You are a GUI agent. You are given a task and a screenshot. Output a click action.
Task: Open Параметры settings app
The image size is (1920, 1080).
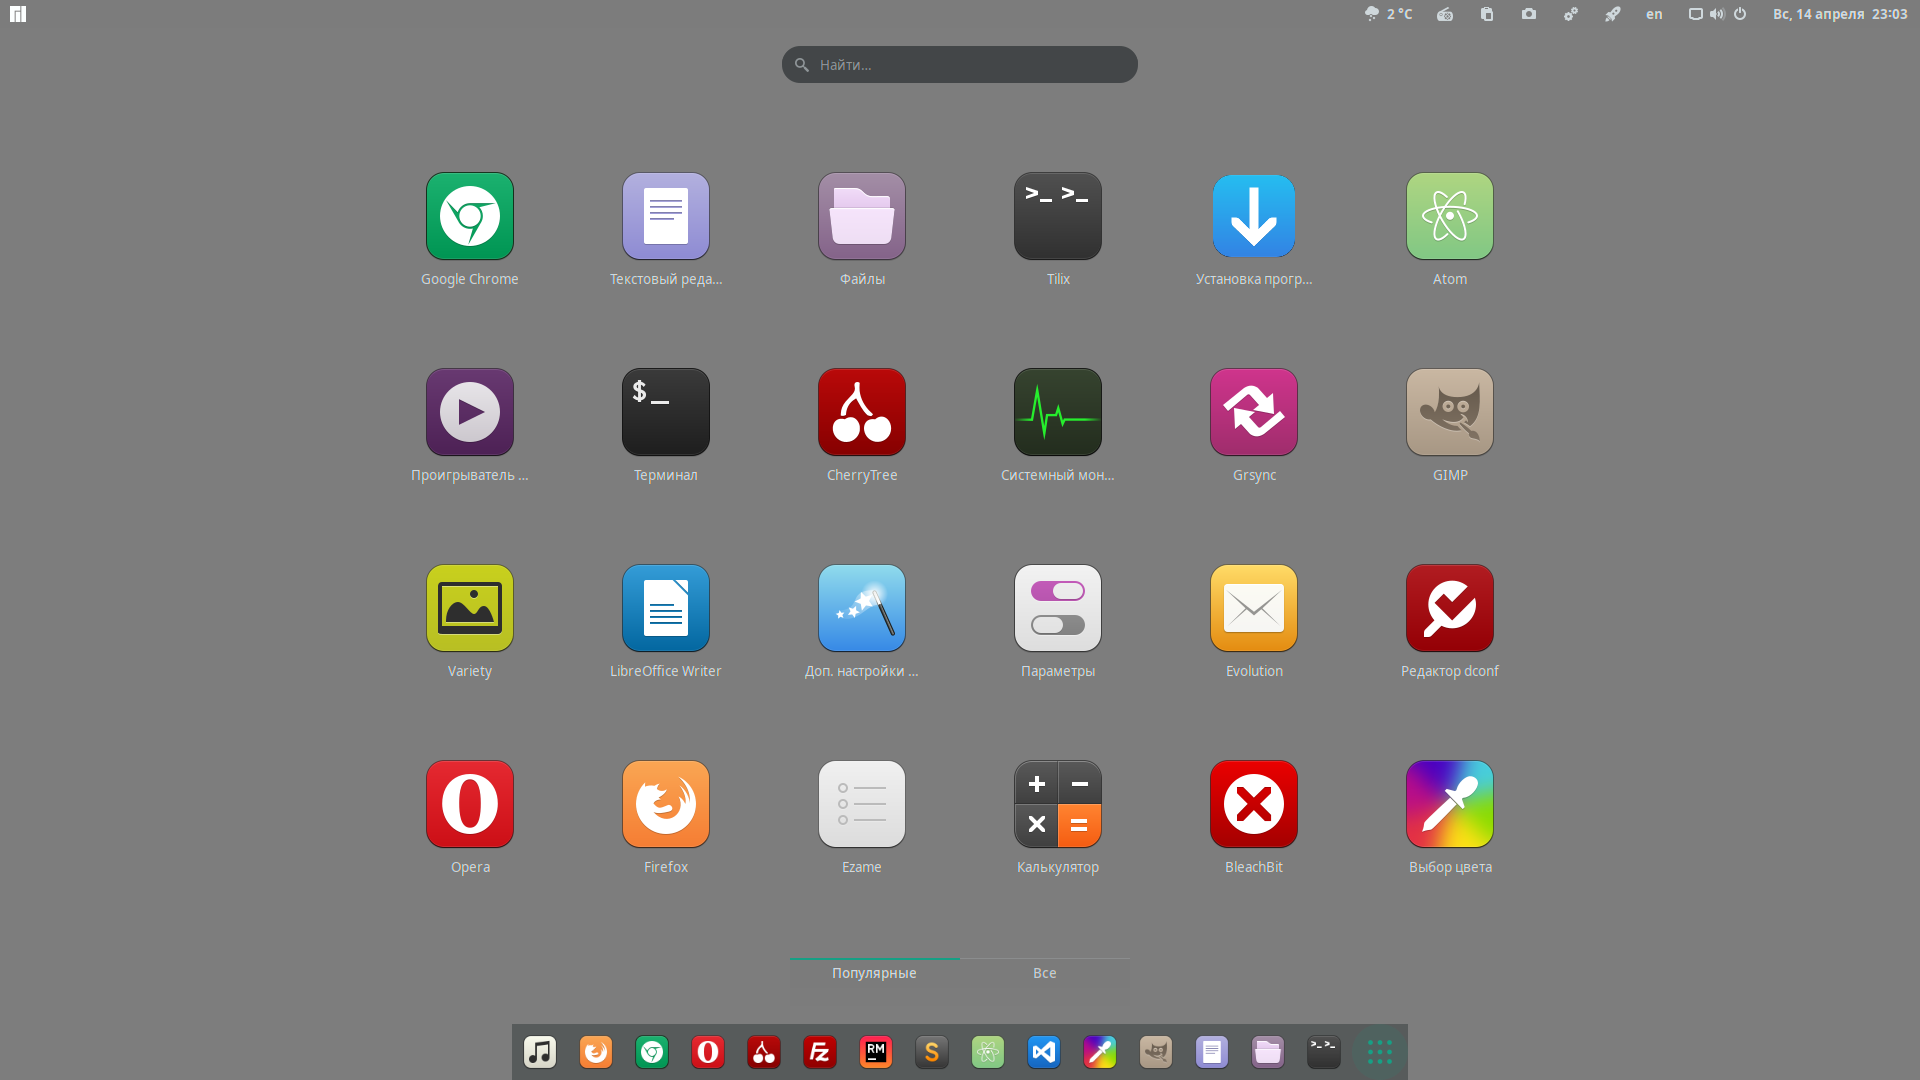pos(1058,609)
